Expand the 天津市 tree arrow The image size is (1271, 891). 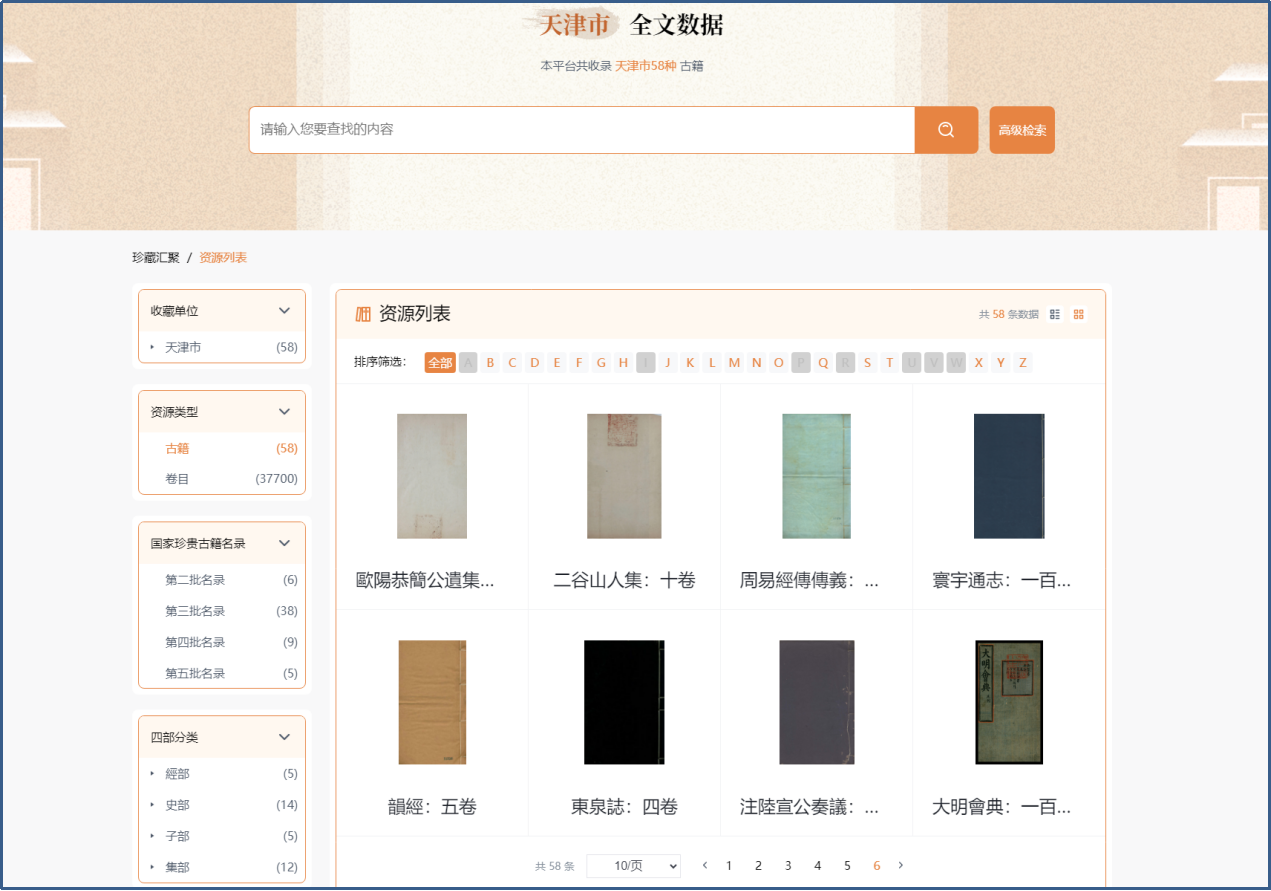(x=153, y=347)
